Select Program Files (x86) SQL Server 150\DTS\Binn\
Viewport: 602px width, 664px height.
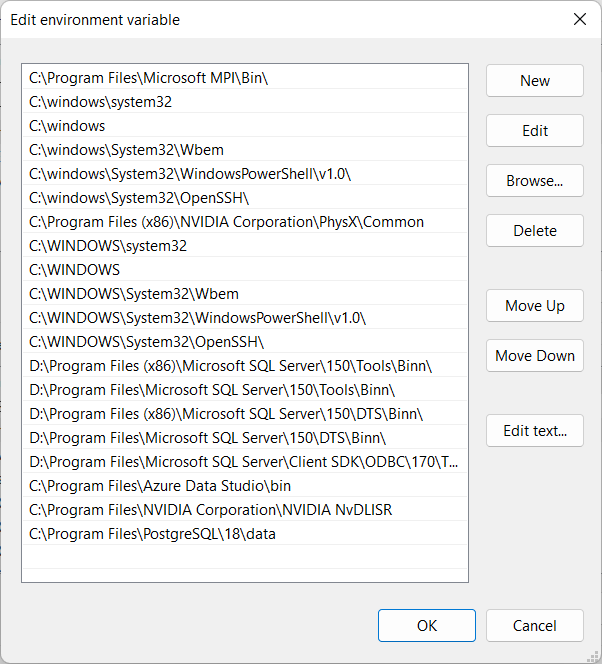point(245,414)
